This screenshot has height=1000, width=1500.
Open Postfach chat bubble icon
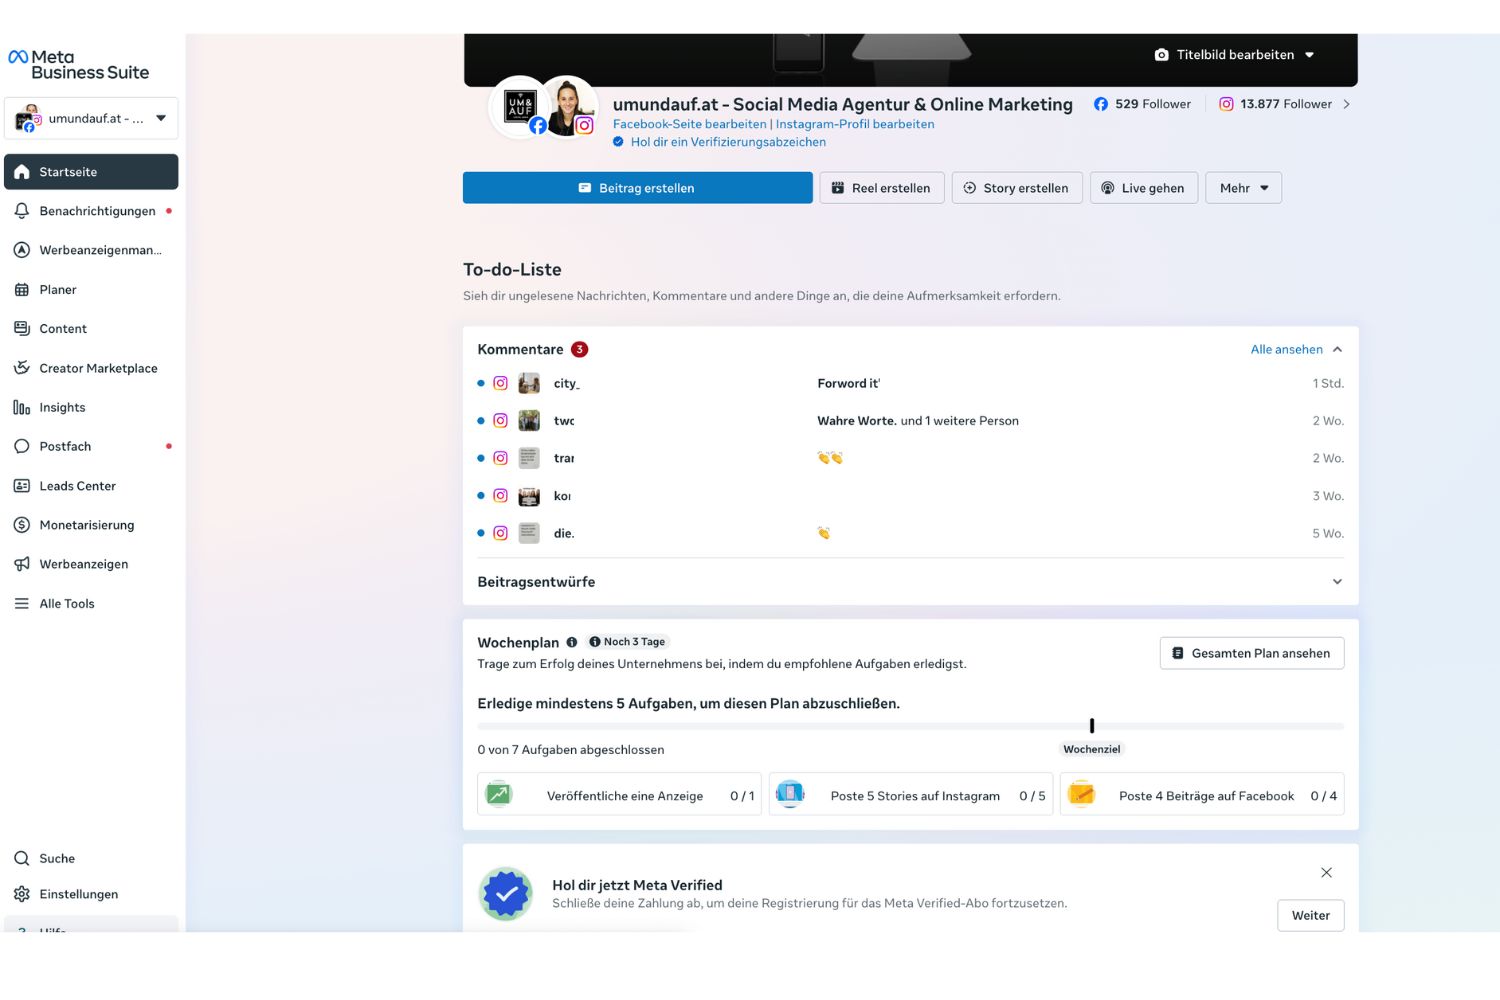[x=22, y=446]
